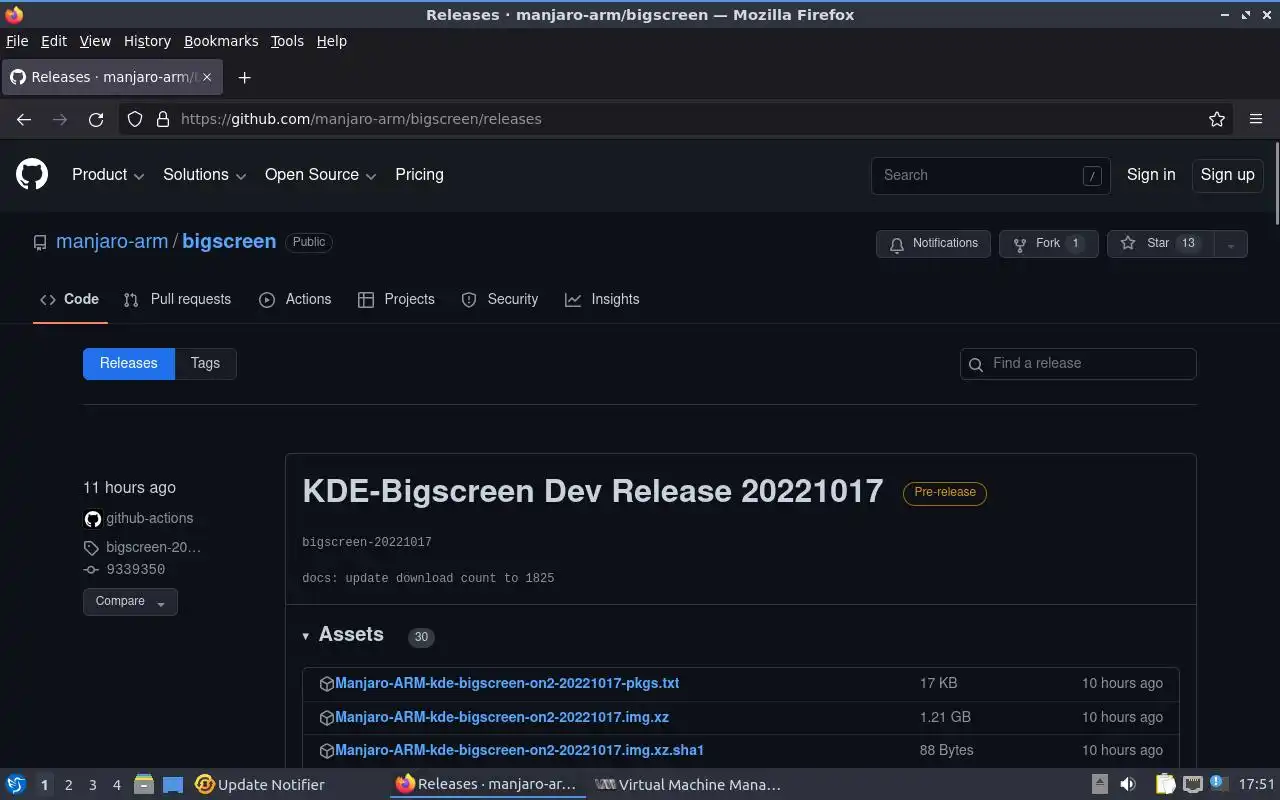This screenshot has width=1280, height=800.
Task: Collapse the Assets section triangle
Action: point(306,636)
